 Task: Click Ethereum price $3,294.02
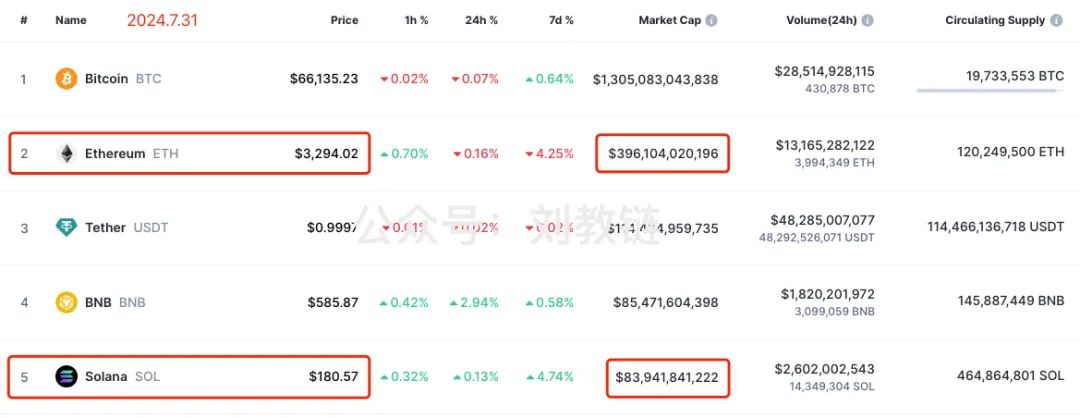point(326,154)
